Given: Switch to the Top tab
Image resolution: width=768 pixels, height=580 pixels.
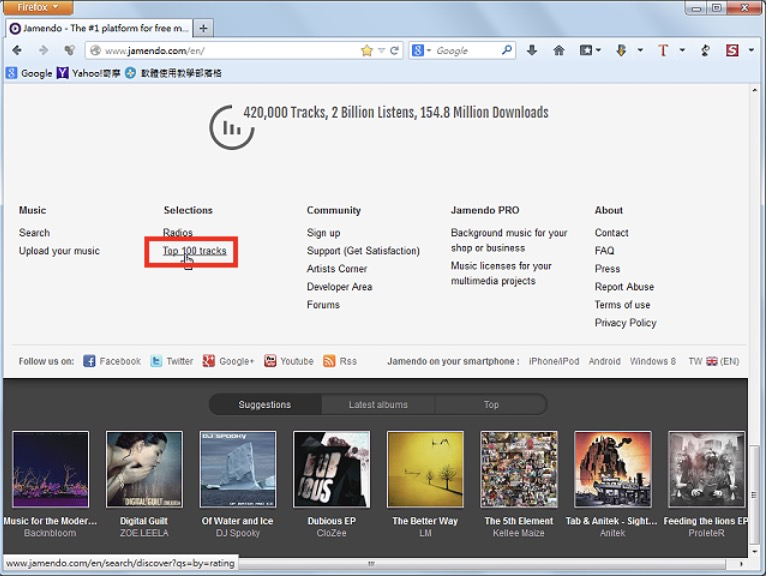Looking at the screenshot, I should (491, 405).
